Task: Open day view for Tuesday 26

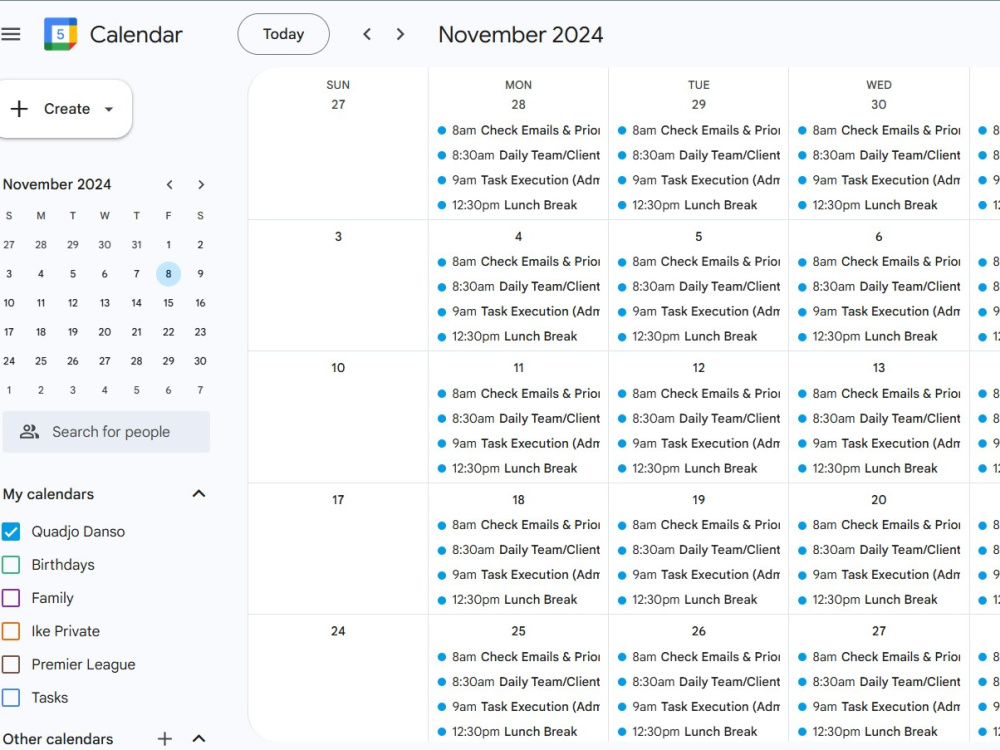Action: click(x=699, y=631)
